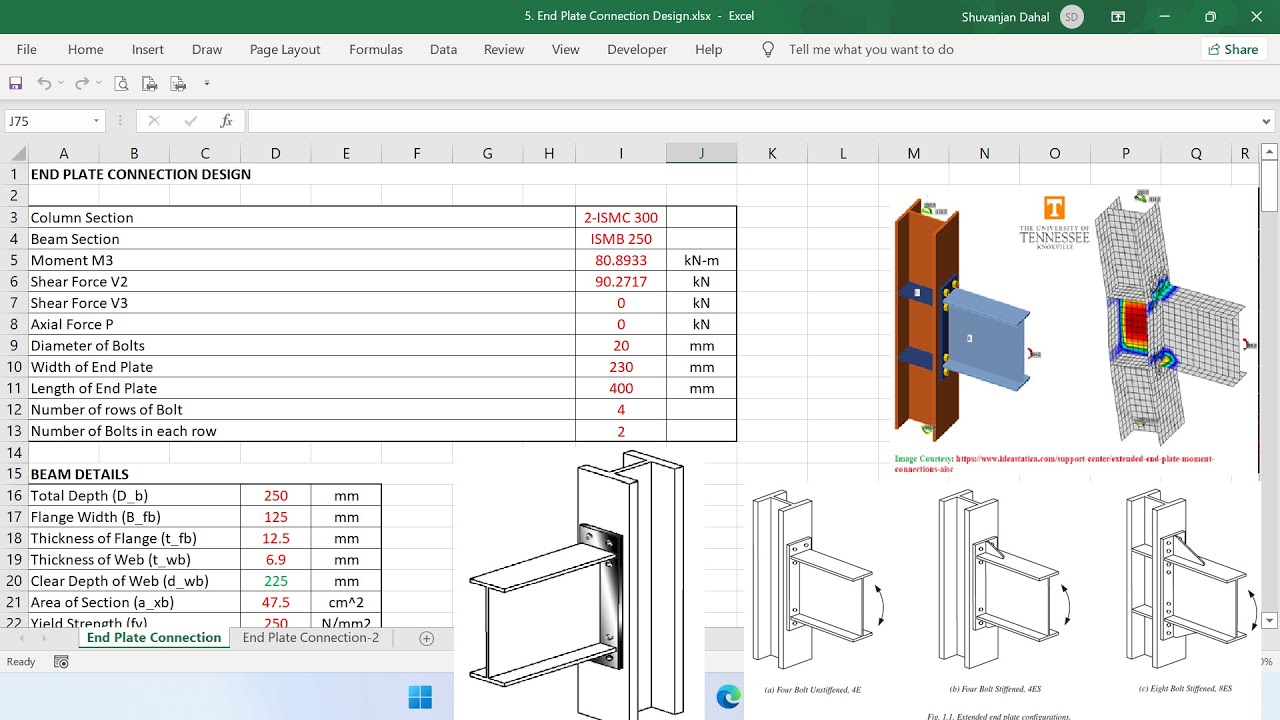Open the Draw ribbon tab
This screenshot has width=1280, height=720.
pos(207,49)
